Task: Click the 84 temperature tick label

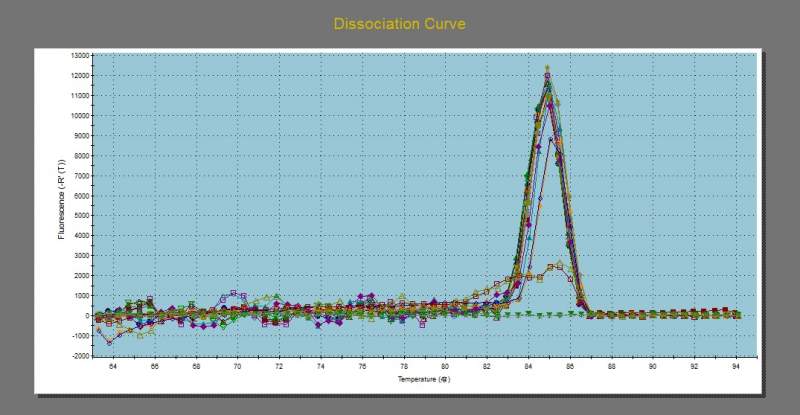Action: click(x=528, y=366)
